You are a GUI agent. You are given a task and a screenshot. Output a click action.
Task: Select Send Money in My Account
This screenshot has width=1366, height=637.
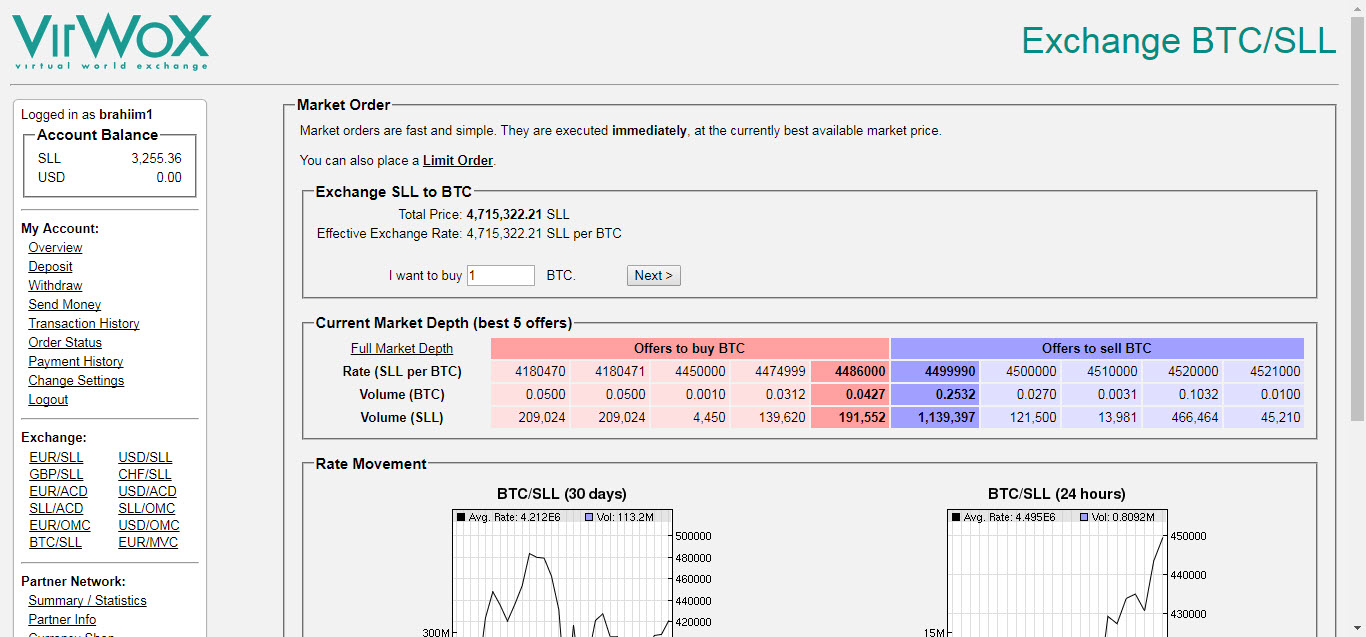[64, 305]
